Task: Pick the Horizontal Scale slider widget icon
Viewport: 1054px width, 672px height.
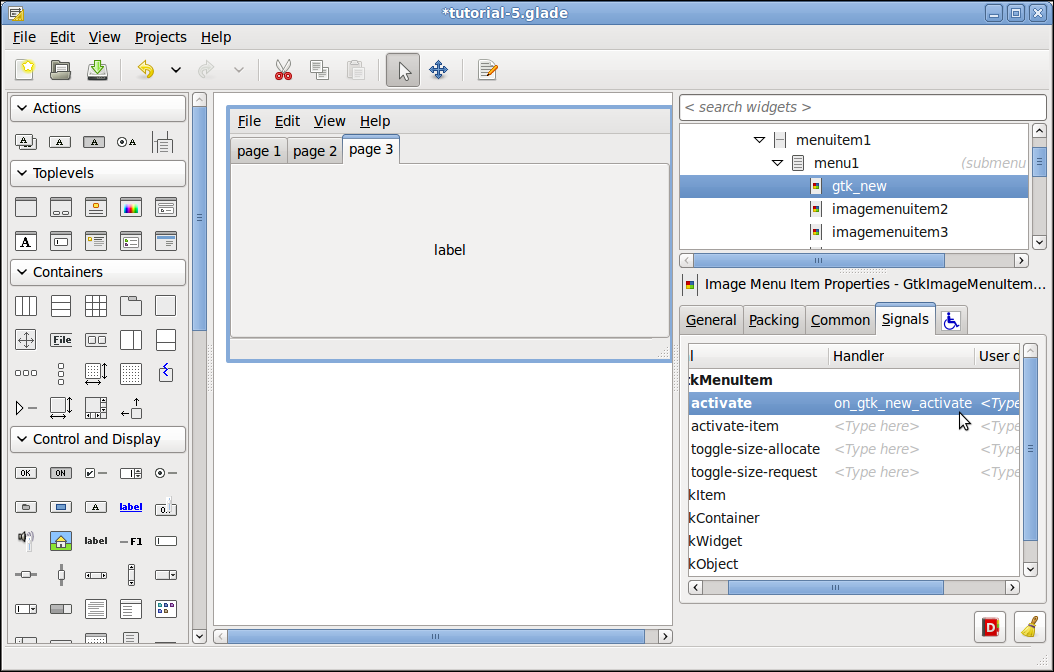Action: point(26,575)
